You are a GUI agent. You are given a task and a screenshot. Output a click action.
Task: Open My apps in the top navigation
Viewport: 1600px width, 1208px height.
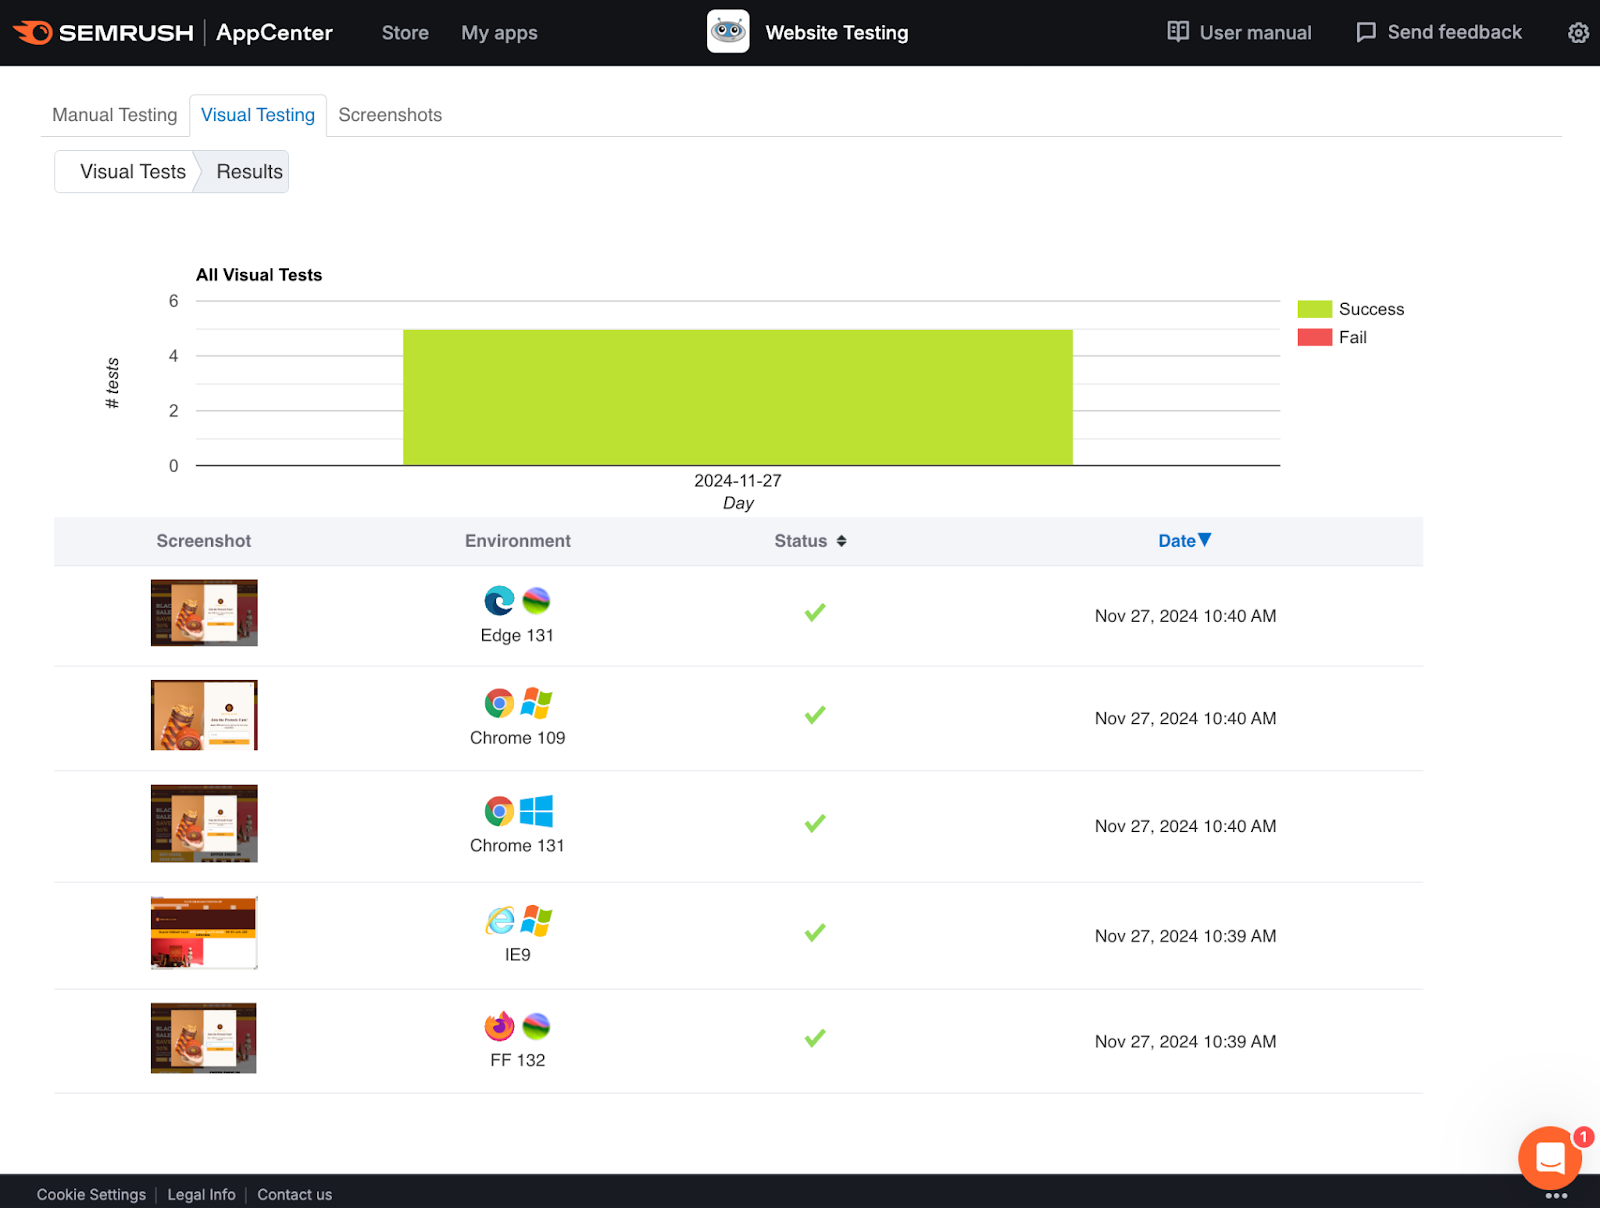point(499,33)
